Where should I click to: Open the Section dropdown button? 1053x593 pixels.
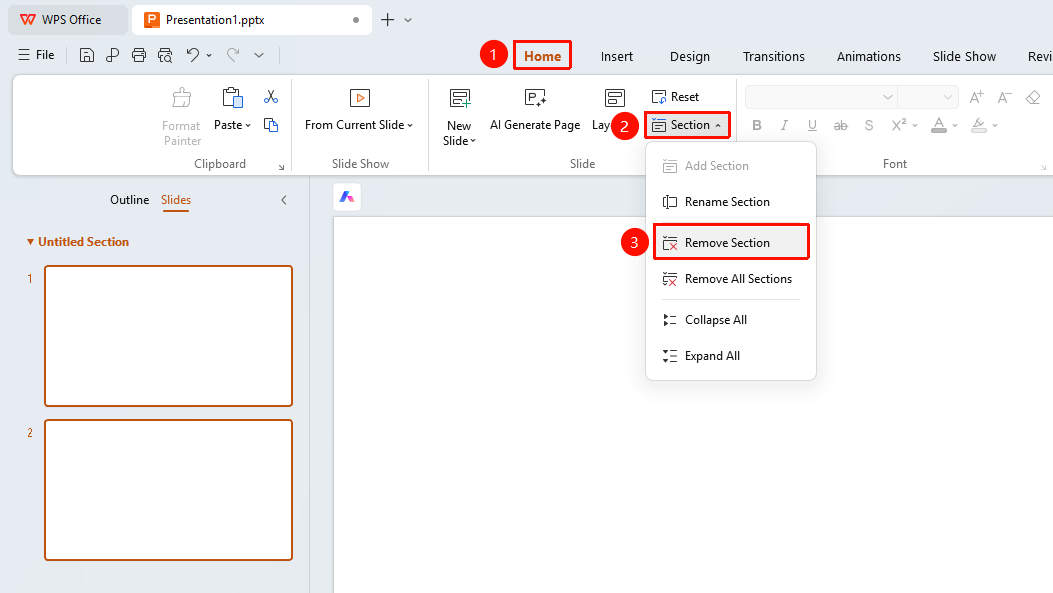[x=687, y=125]
